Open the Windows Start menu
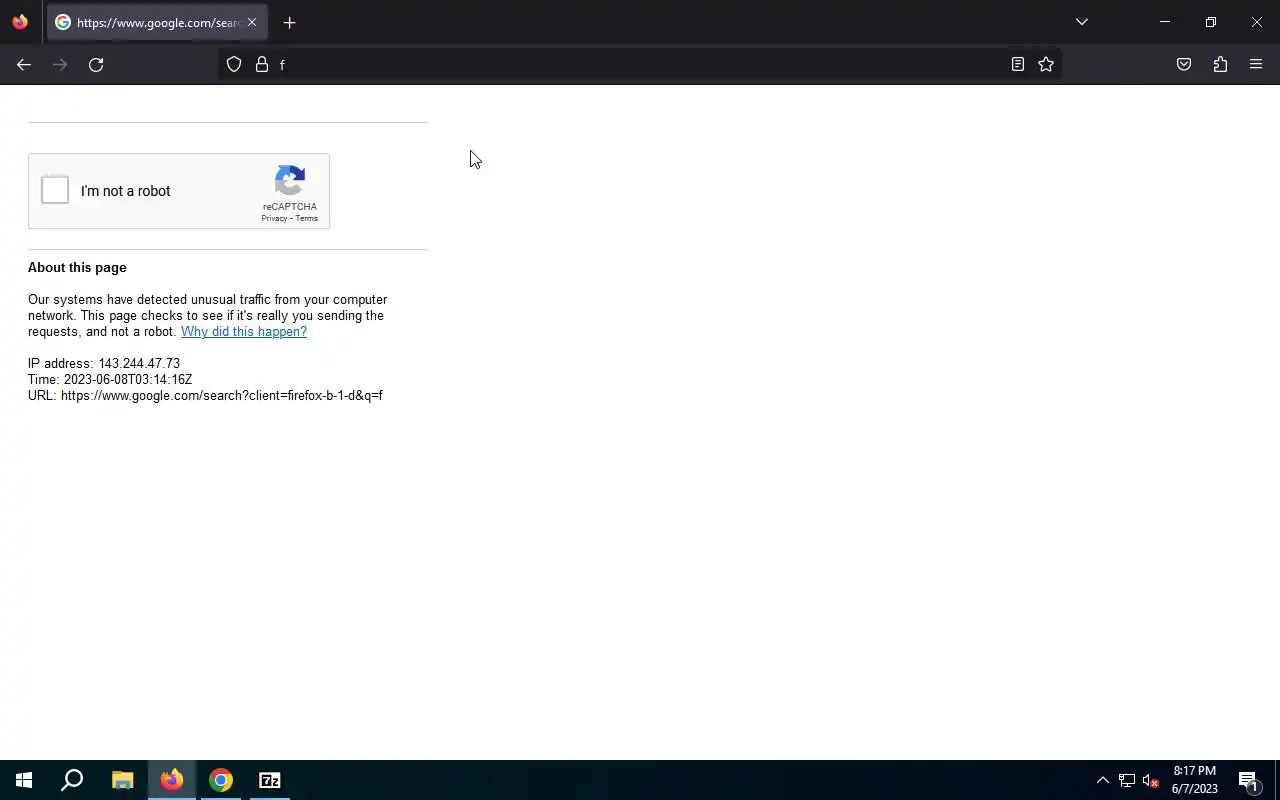This screenshot has width=1280, height=800. [x=24, y=780]
